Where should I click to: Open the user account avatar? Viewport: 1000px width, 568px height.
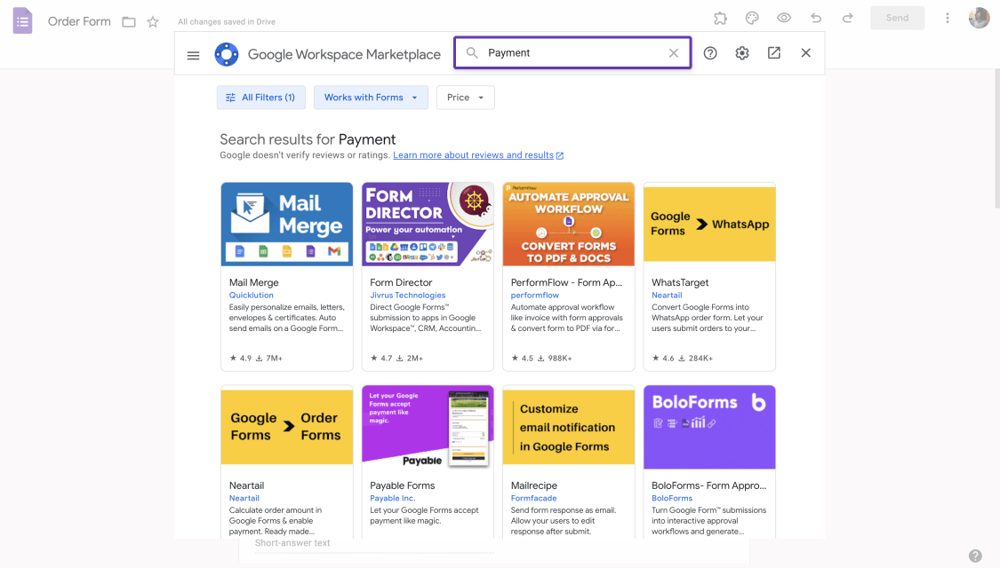tap(979, 18)
